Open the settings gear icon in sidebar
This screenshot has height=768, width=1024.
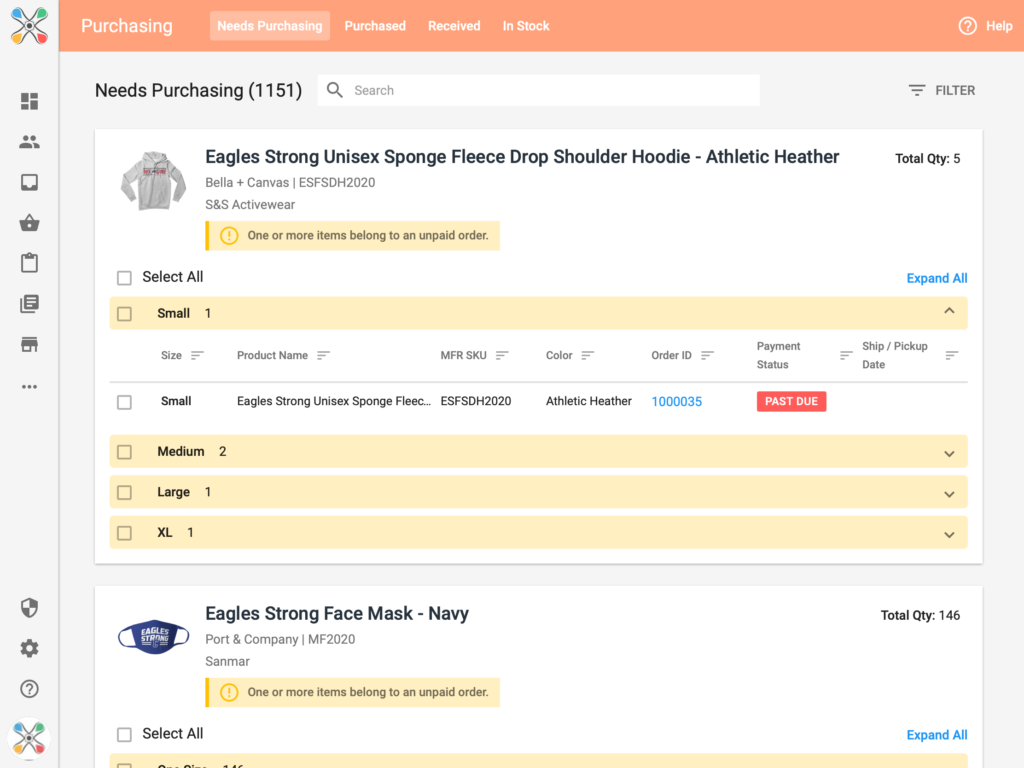(x=29, y=648)
